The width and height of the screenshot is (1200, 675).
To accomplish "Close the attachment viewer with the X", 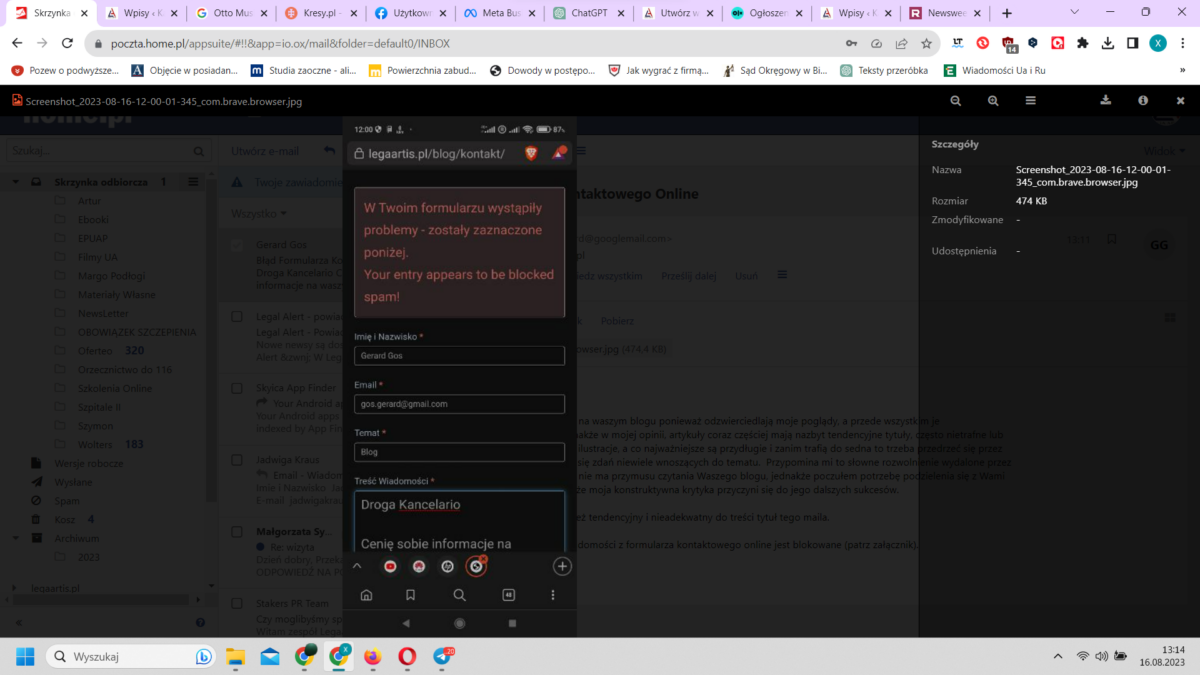I will 1179,101.
